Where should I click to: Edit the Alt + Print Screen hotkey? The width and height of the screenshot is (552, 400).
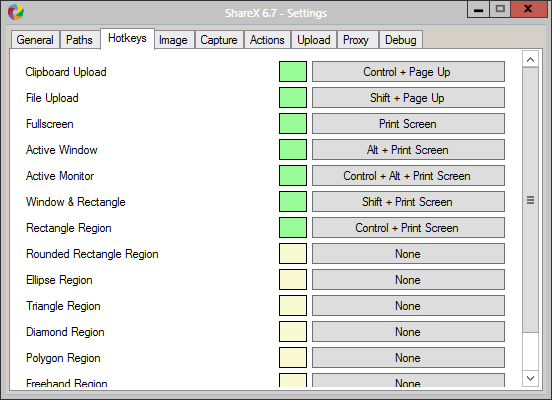[x=408, y=150]
